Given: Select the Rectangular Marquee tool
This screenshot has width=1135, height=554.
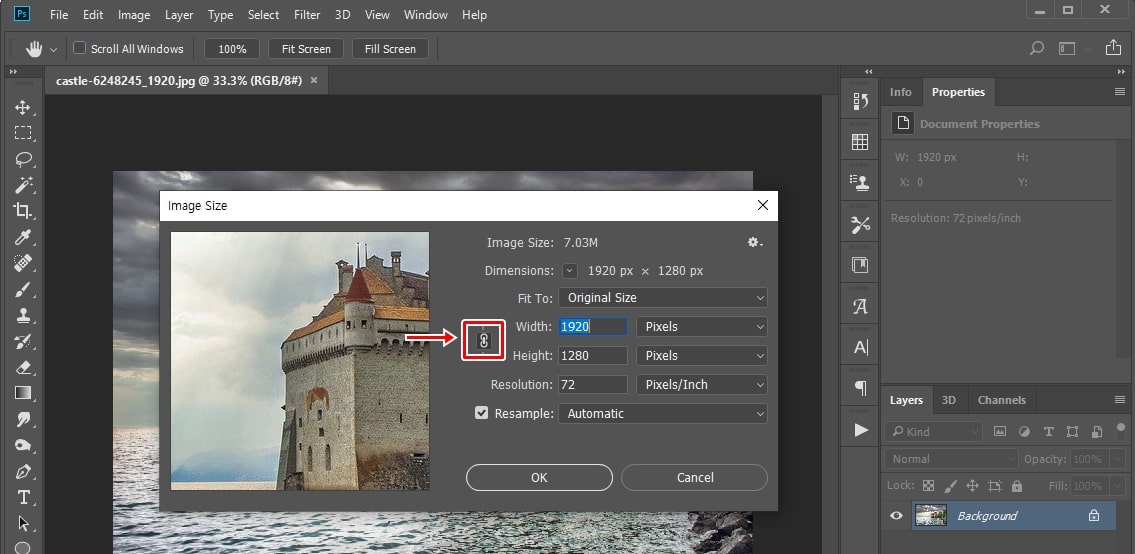Looking at the screenshot, I should coord(23,133).
